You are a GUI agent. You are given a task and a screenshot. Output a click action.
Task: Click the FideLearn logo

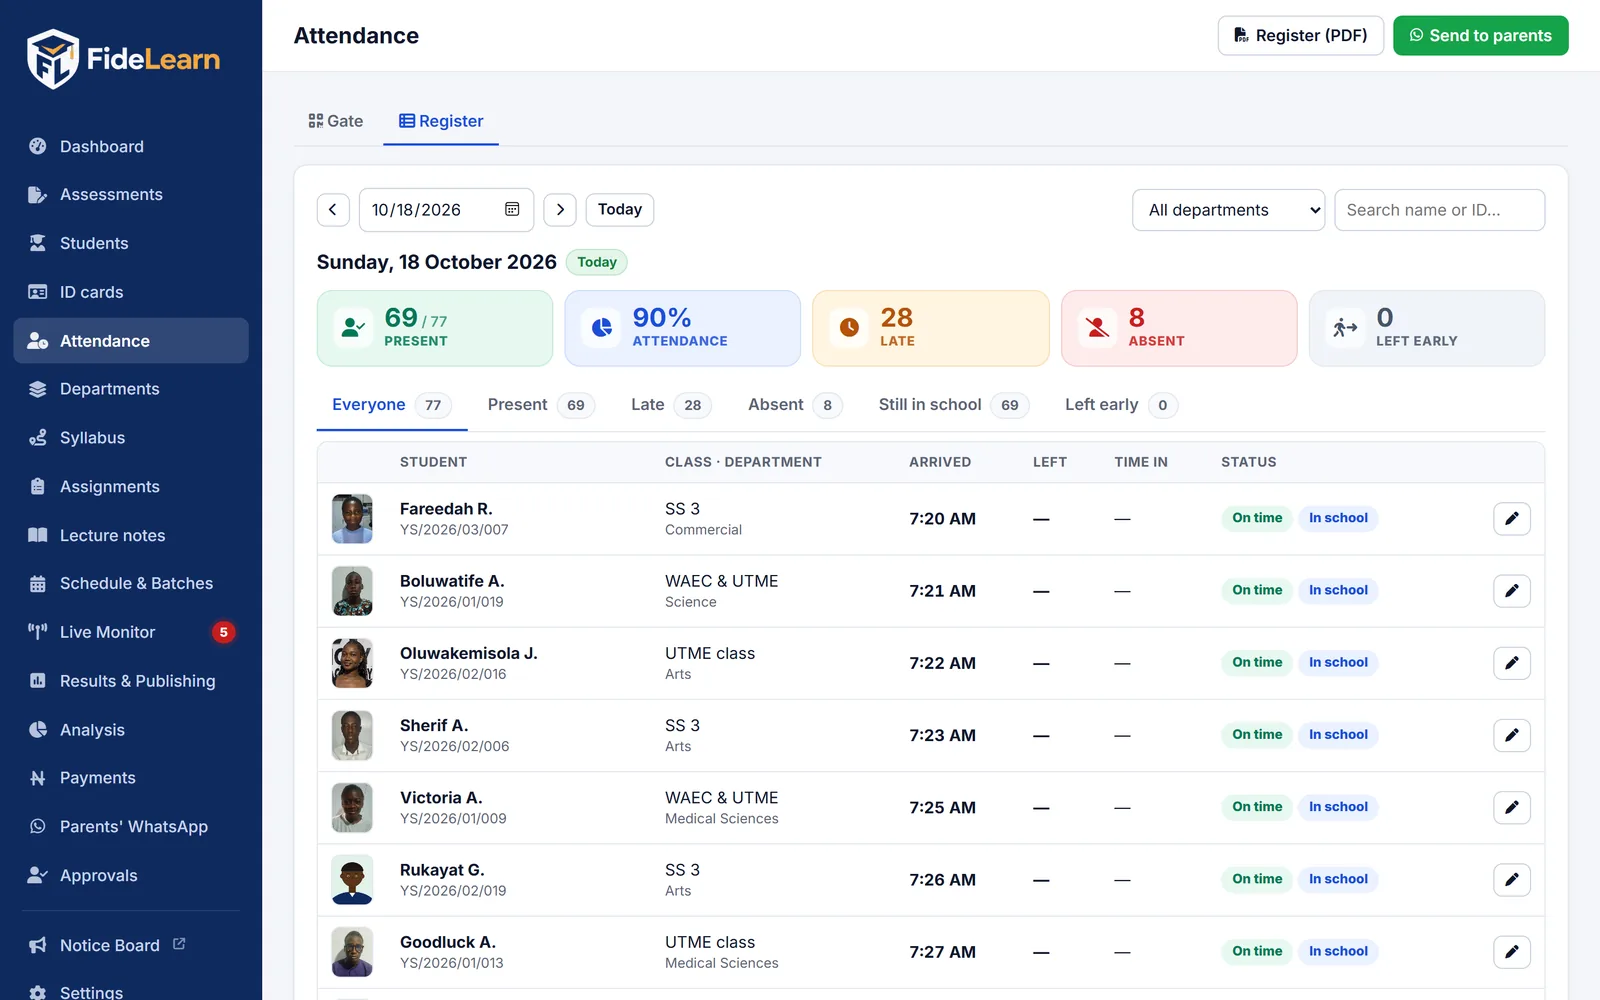[x=124, y=59]
